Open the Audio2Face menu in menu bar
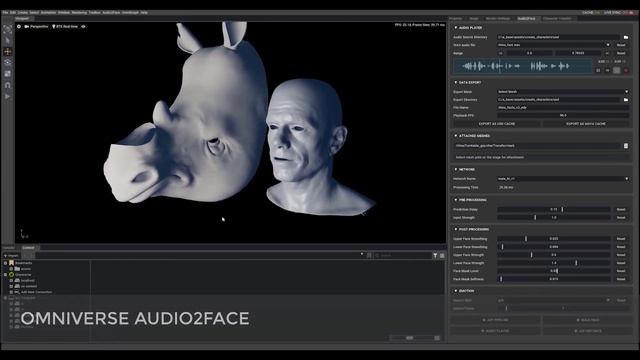Viewport: 640px width, 360px height. click(111, 13)
